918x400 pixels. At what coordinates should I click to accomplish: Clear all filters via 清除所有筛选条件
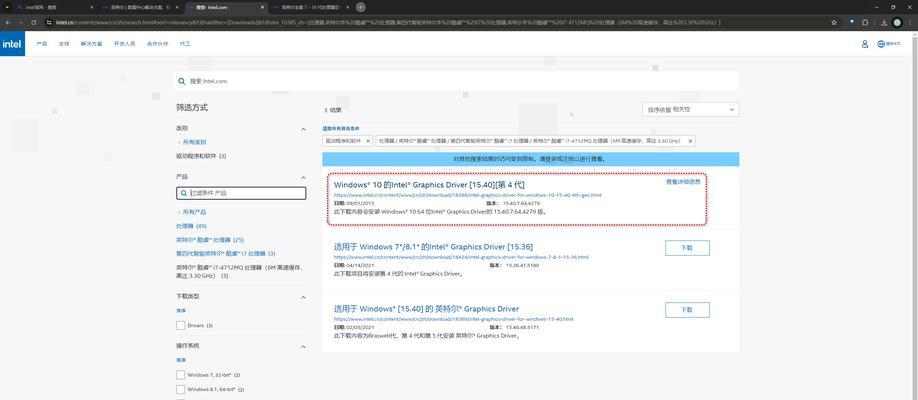click(341, 128)
